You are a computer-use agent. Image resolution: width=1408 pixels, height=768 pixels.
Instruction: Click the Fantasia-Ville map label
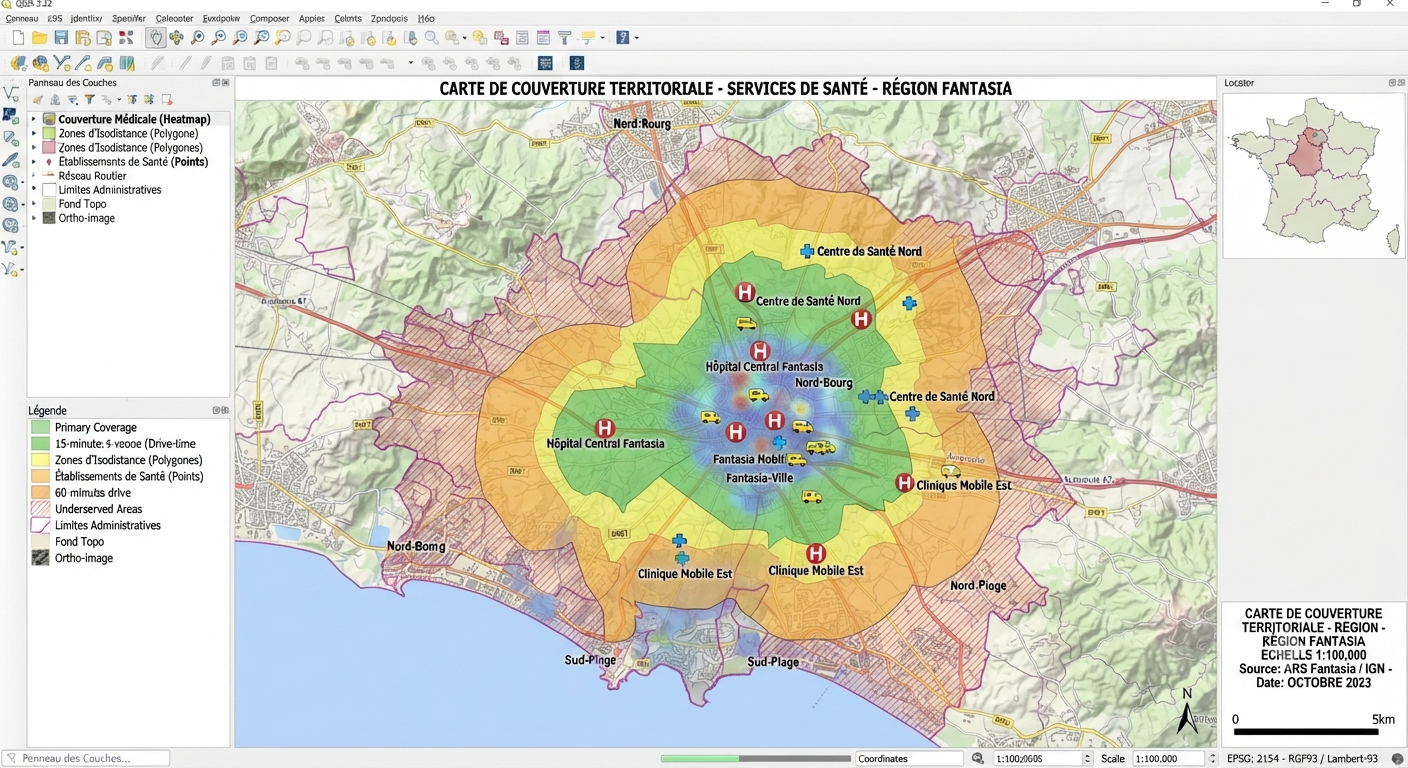point(760,478)
